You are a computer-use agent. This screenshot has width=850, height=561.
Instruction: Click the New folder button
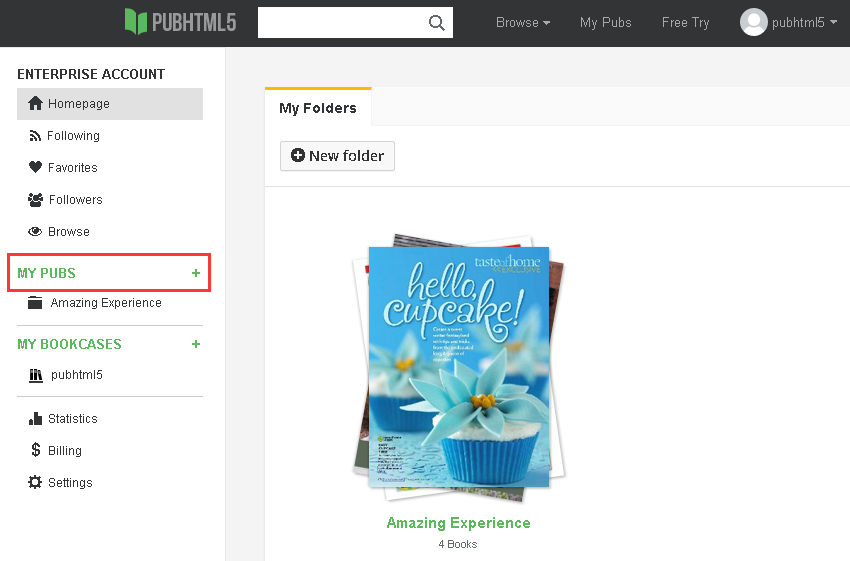[337, 156]
